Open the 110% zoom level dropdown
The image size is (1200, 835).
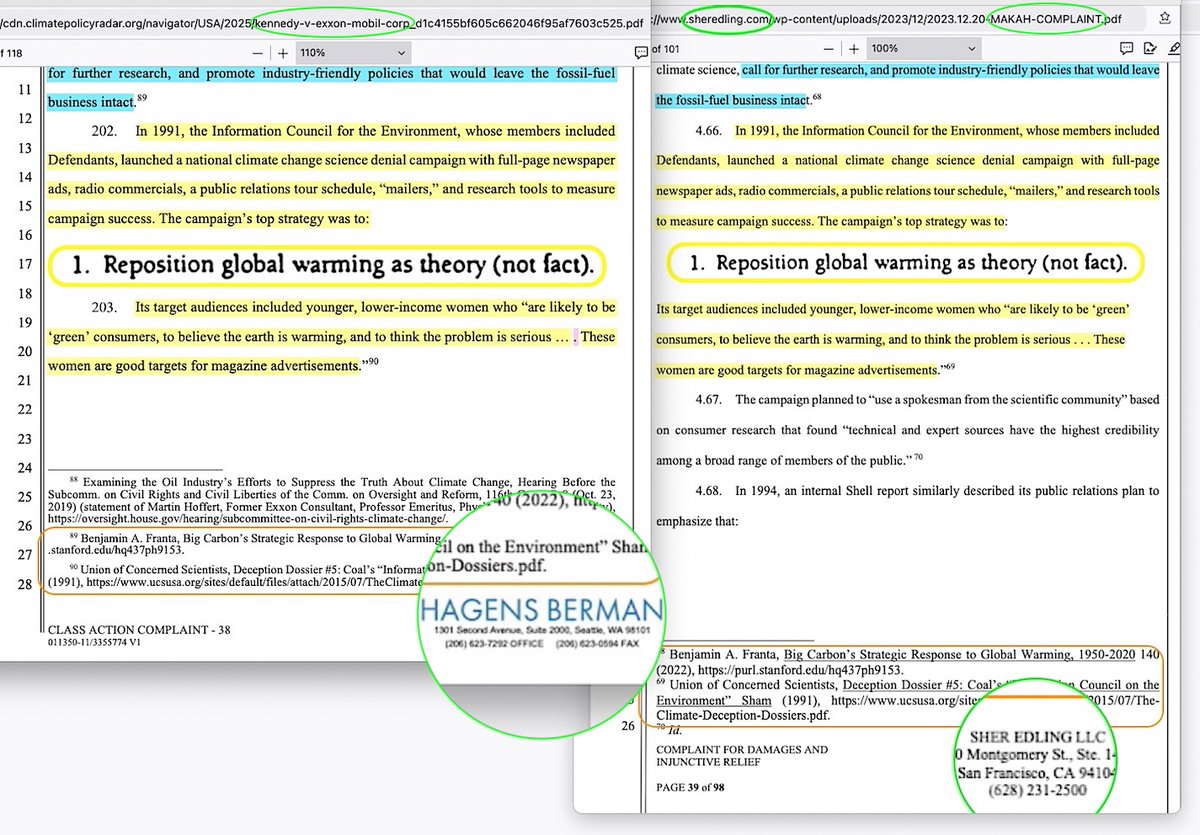click(x=353, y=52)
